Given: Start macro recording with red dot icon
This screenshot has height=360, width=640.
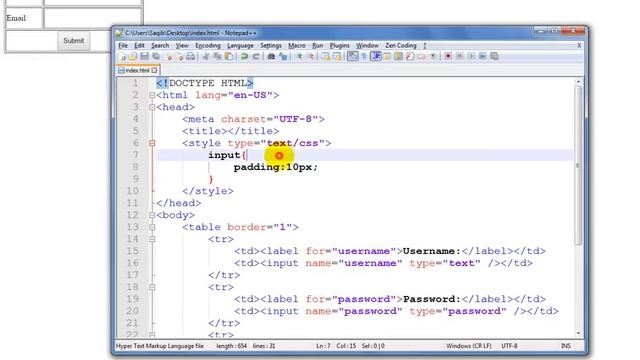Looking at the screenshot, I should point(448,56).
